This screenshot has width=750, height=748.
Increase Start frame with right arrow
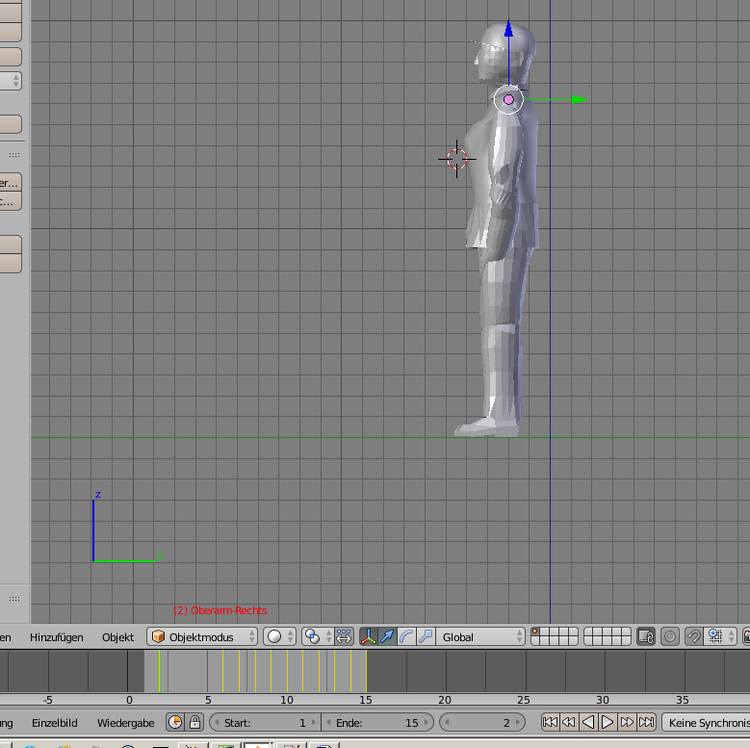[x=314, y=722]
